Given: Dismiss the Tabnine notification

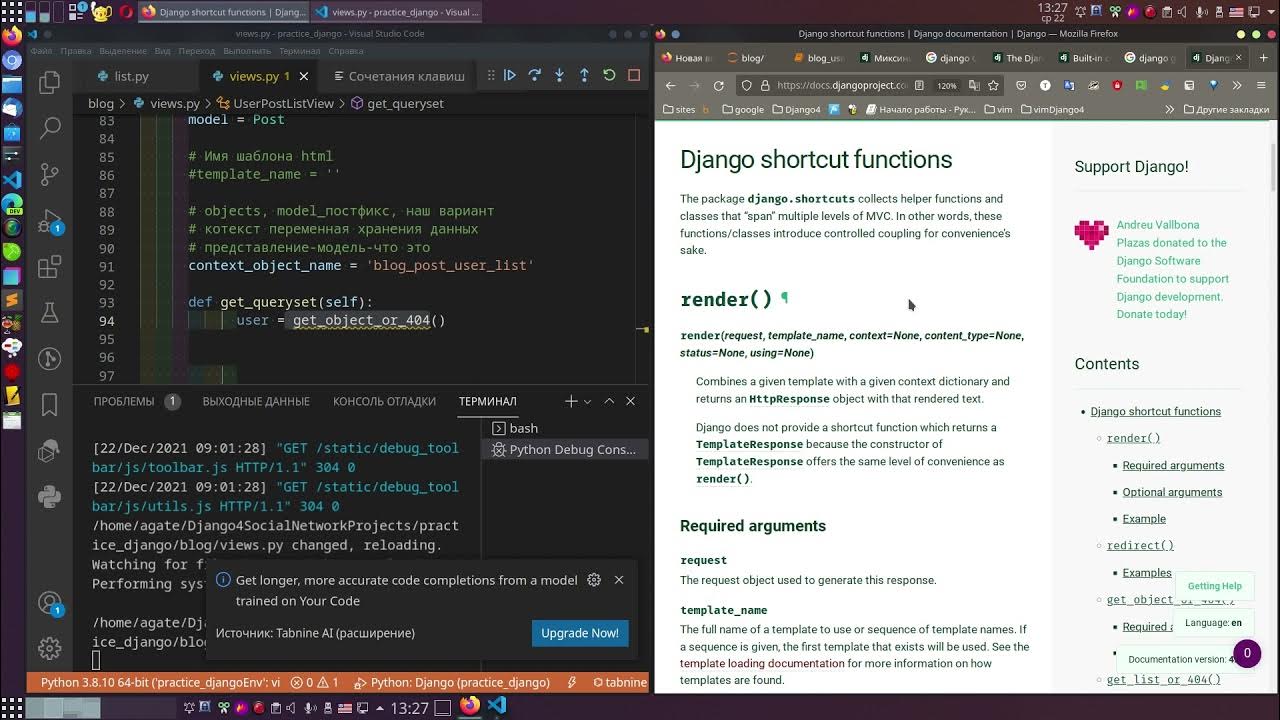Looking at the screenshot, I should click(619, 580).
